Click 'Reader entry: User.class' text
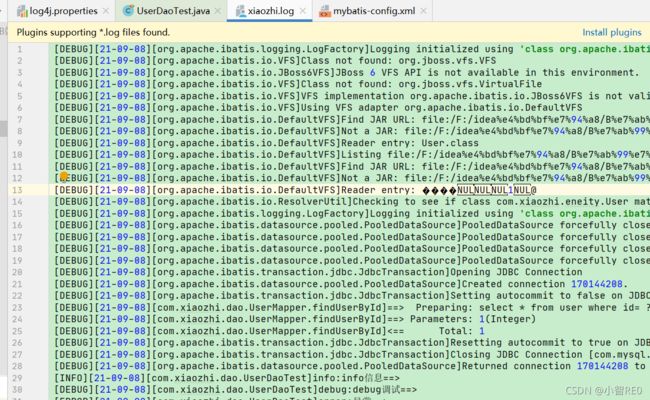650x400 pixels. [x=410, y=143]
